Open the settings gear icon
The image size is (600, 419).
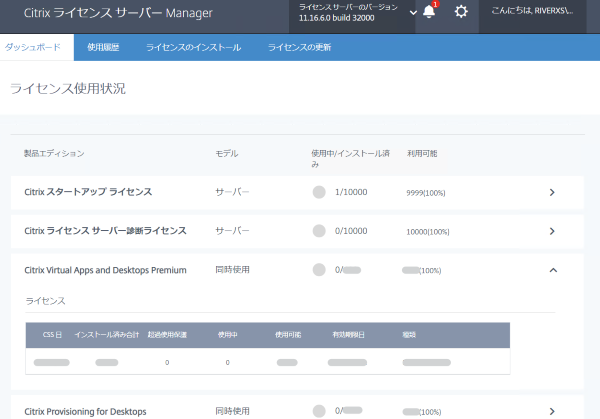(x=461, y=11)
